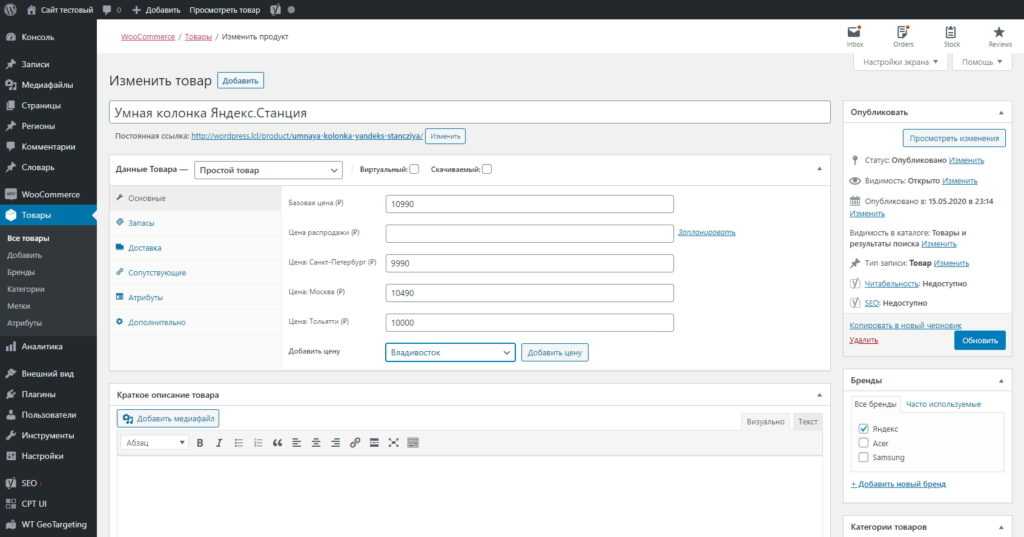Viewport: 1024px width, 537px height.
Task: Open WooCommerce in the sidebar menu
Action: click(48, 195)
